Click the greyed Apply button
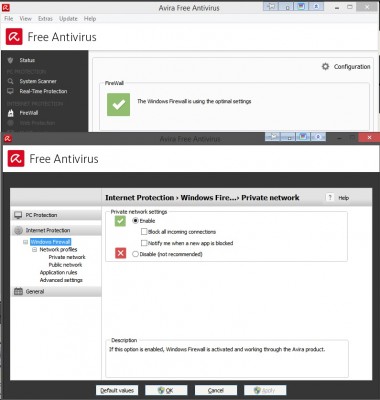 (x=265, y=390)
